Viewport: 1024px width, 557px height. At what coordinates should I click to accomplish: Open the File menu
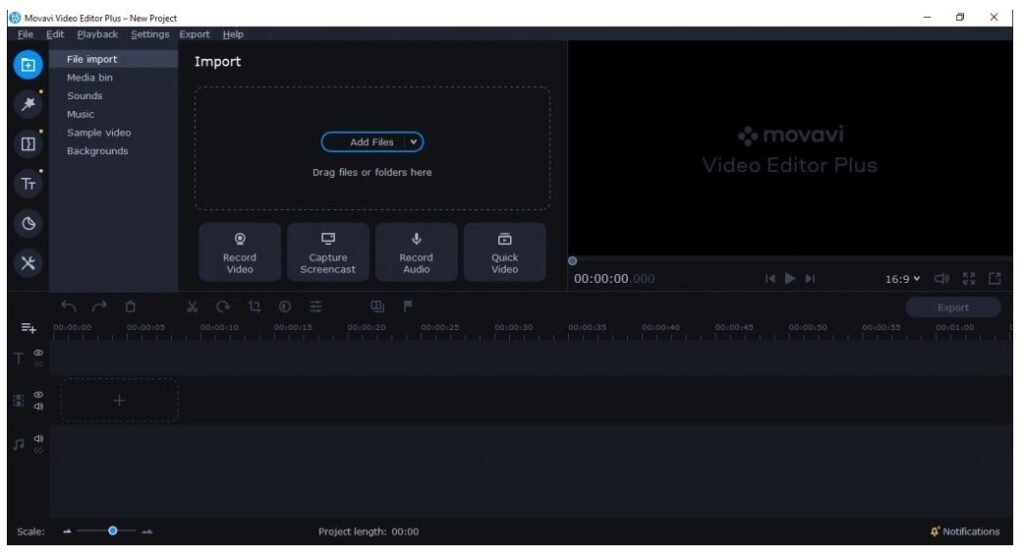(25, 34)
